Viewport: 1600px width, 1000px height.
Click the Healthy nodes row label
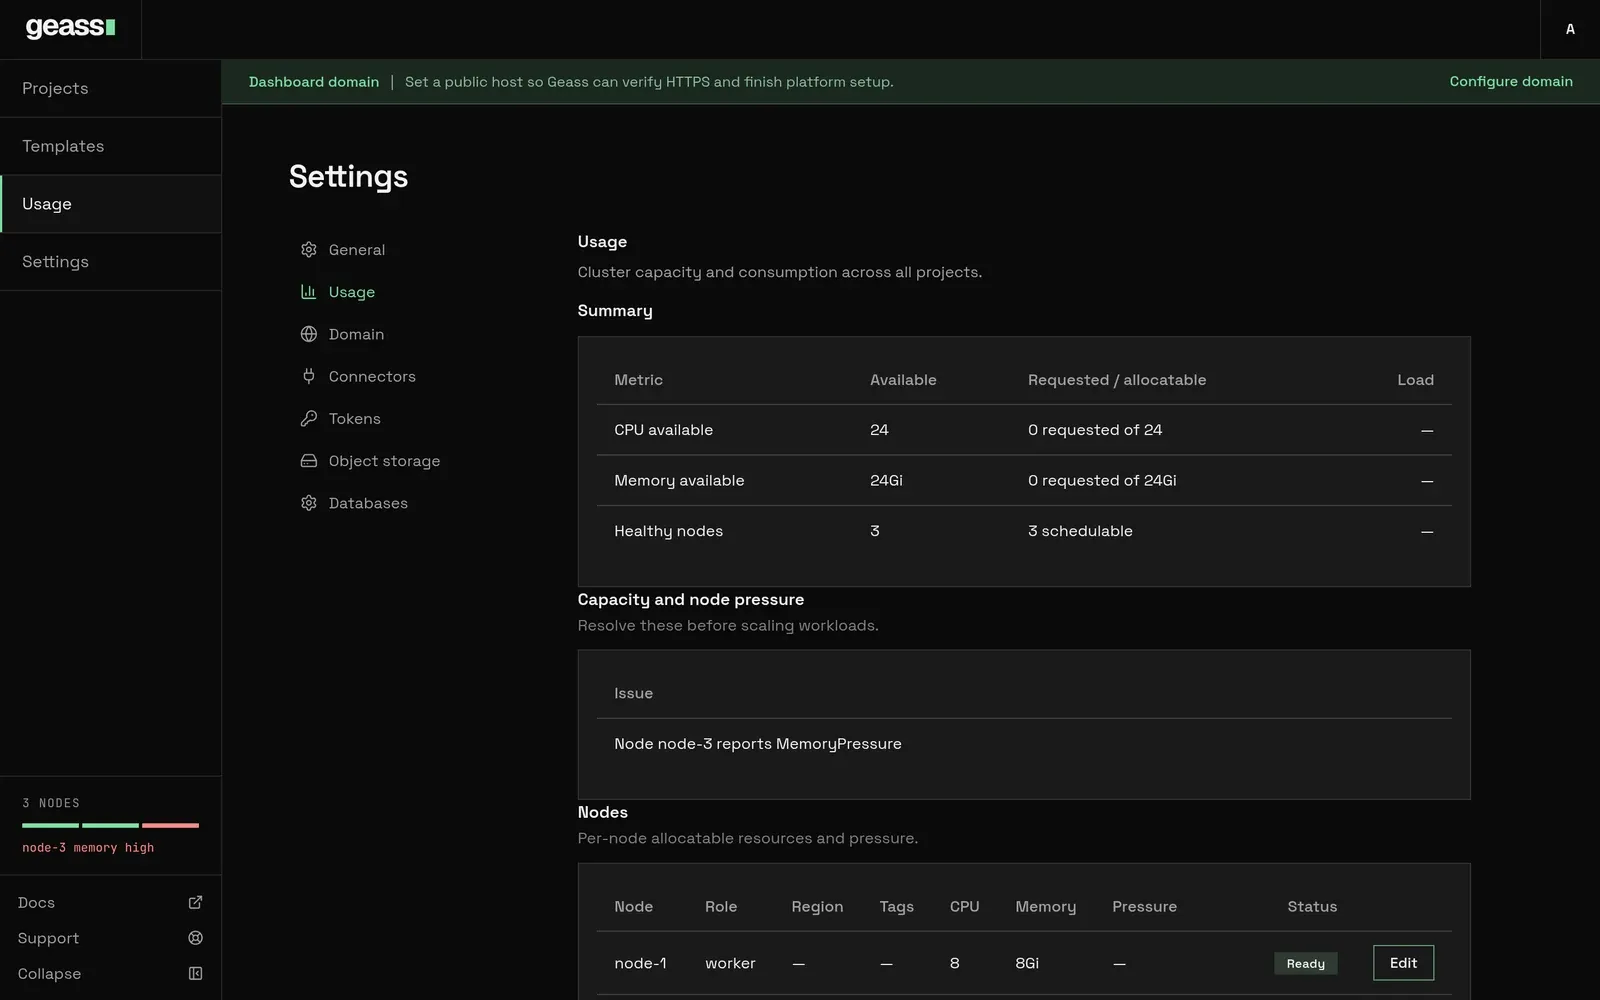coord(668,531)
